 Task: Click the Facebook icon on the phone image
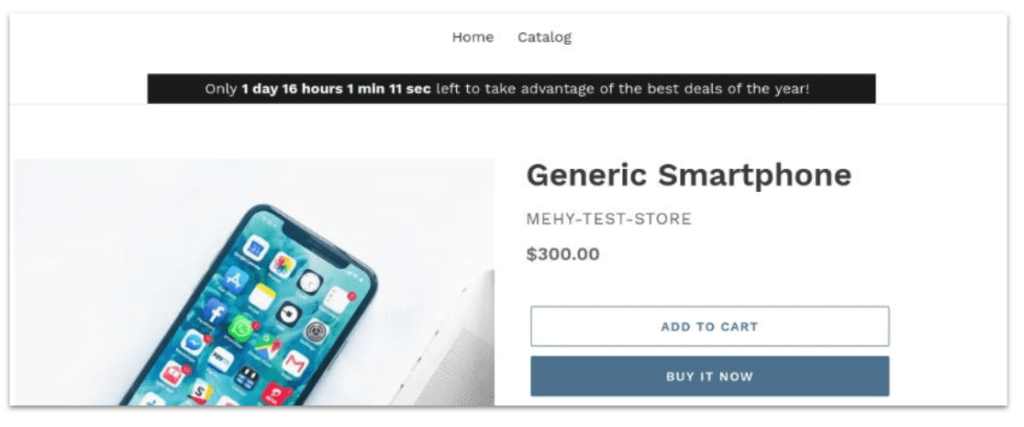click(x=214, y=311)
